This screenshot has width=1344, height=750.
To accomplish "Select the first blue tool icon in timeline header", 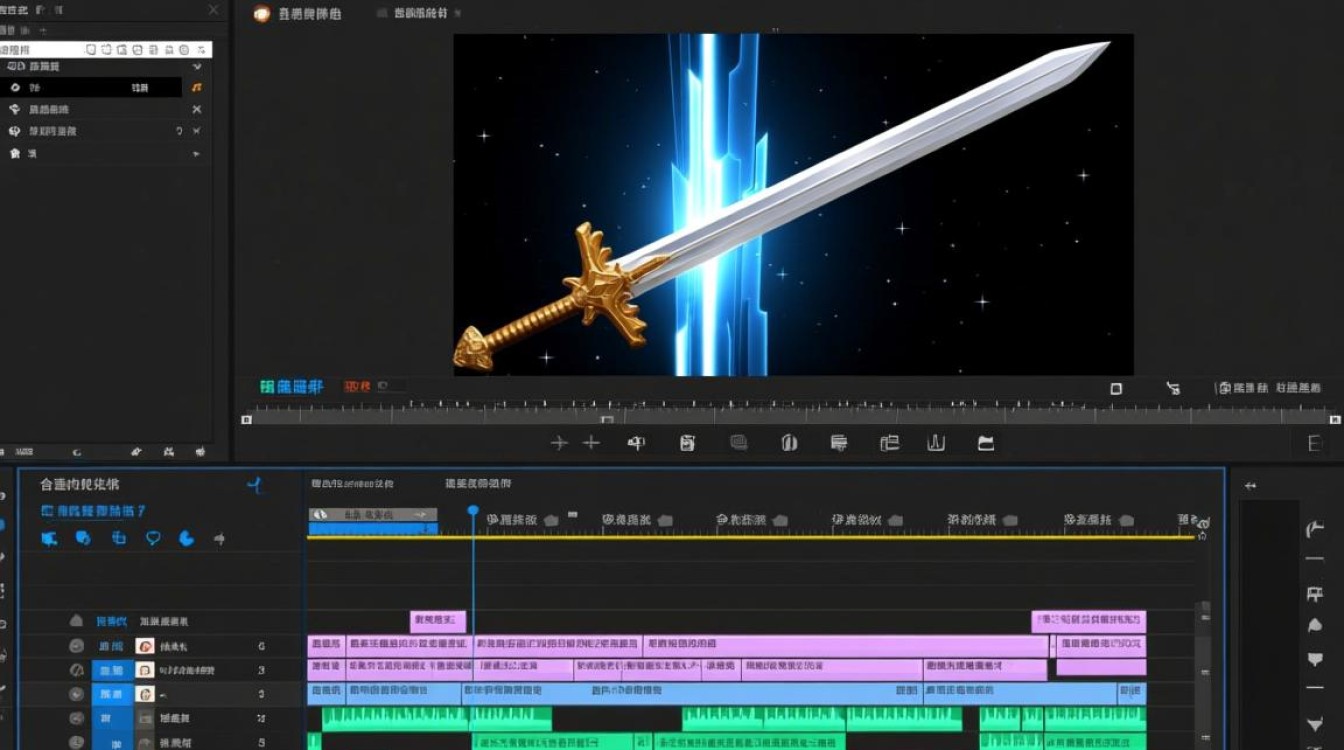I will coord(49,539).
